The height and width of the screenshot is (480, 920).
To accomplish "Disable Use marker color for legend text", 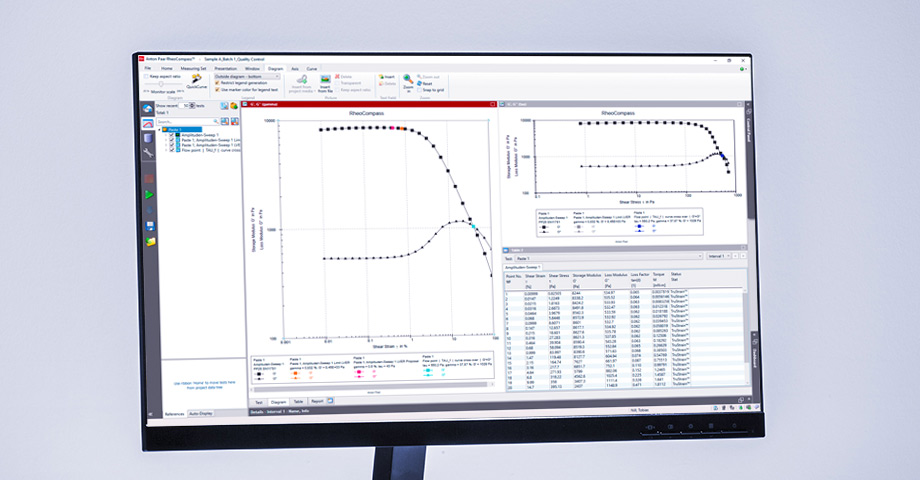I will (x=217, y=89).
